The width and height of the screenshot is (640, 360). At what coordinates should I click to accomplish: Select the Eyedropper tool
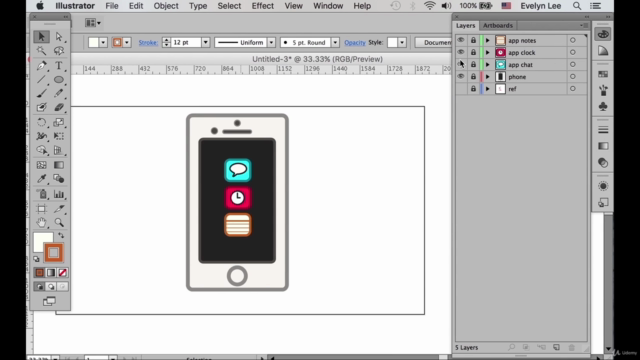(41, 179)
